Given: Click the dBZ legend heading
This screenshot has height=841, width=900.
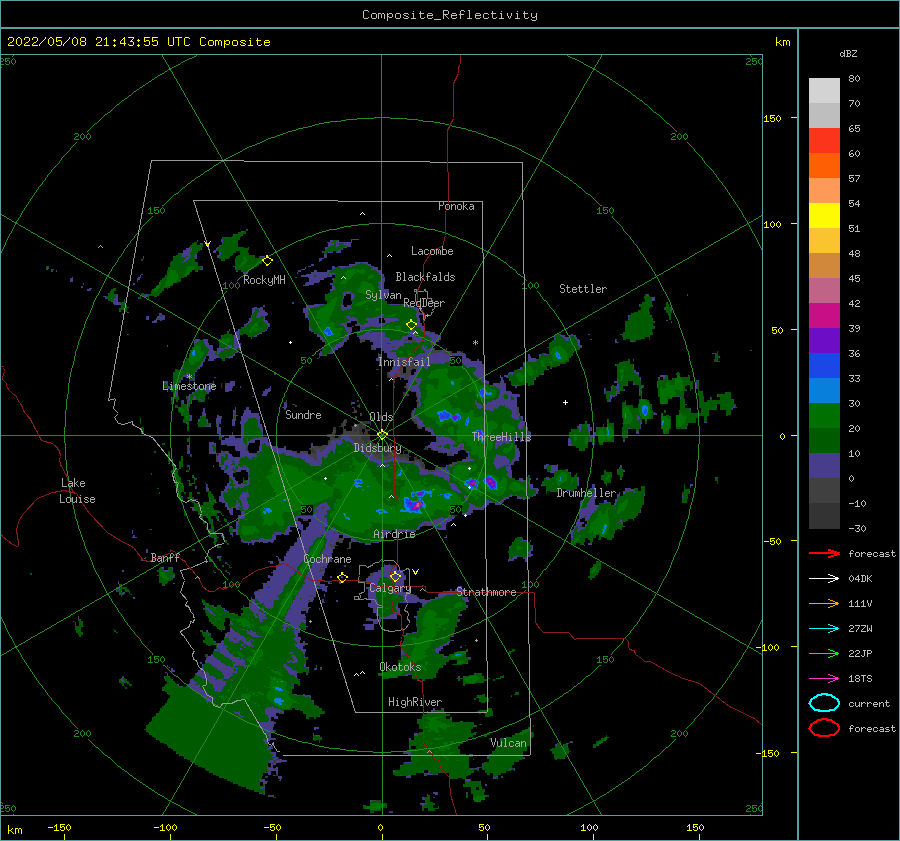Looking at the screenshot, I should (x=848, y=53).
